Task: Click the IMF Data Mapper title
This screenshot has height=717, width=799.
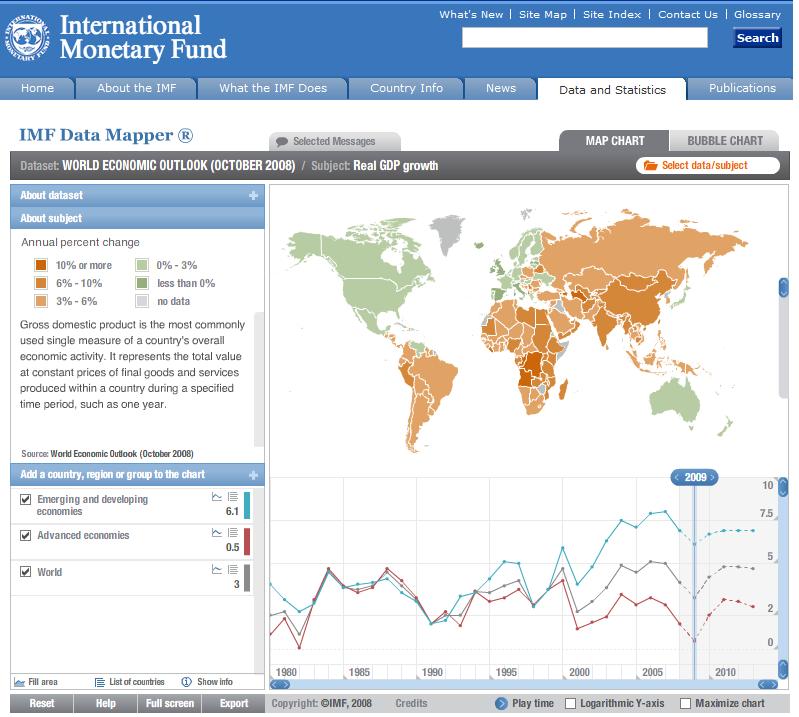Action: pyautogui.click(x=106, y=135)
